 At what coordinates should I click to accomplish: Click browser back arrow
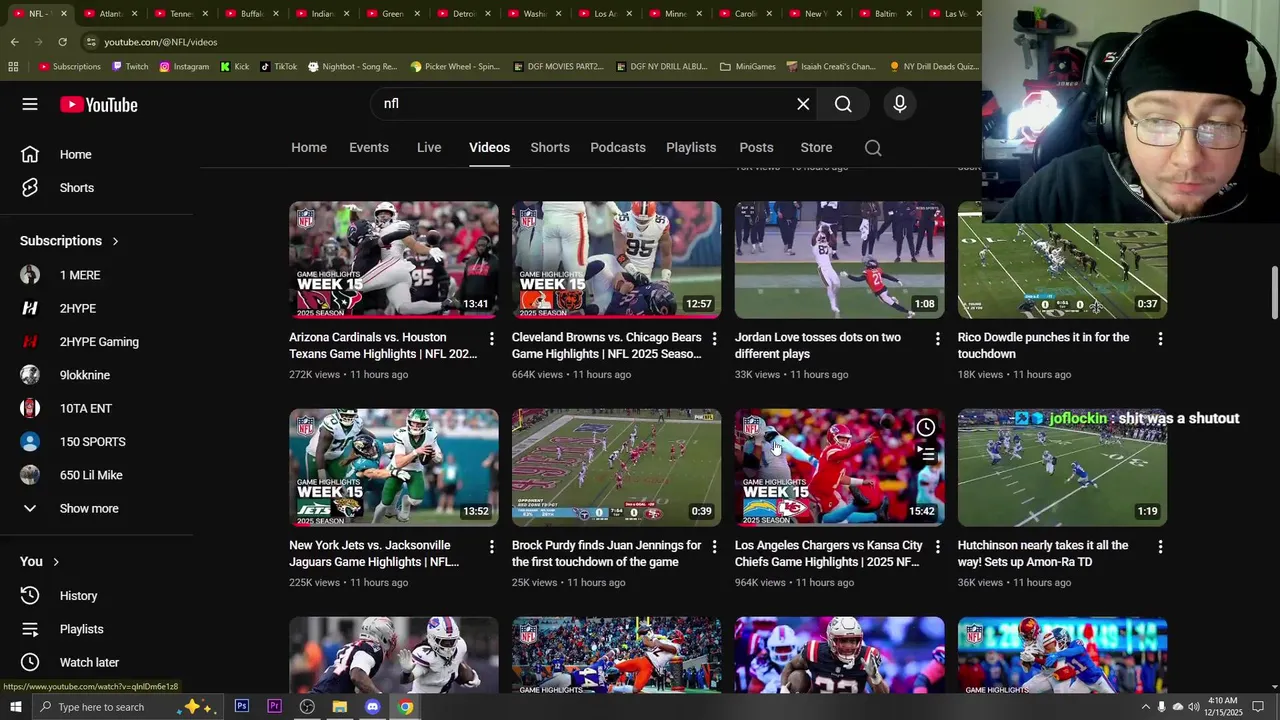pos(14,42)
